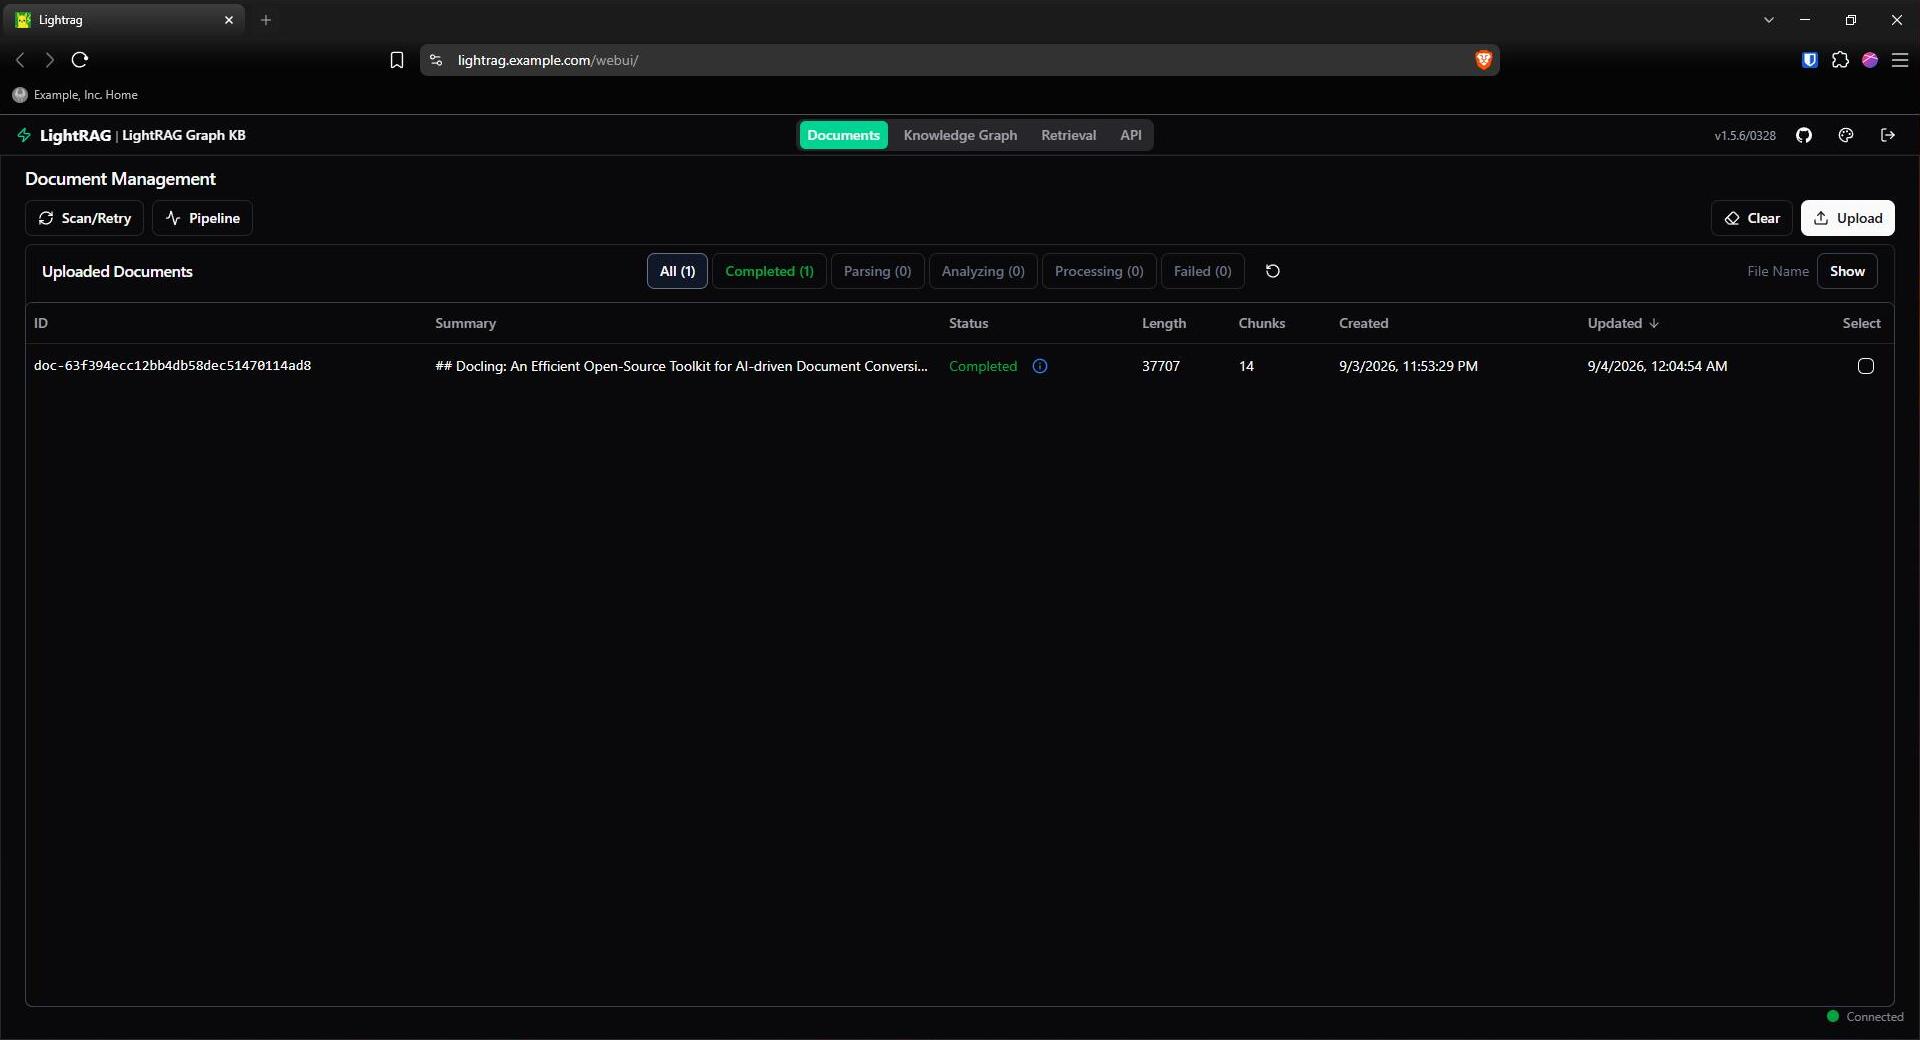Sort by the Updated column
Image resolution: width=1920 pixels, height=1040 pixels.
pos(1623,323)
